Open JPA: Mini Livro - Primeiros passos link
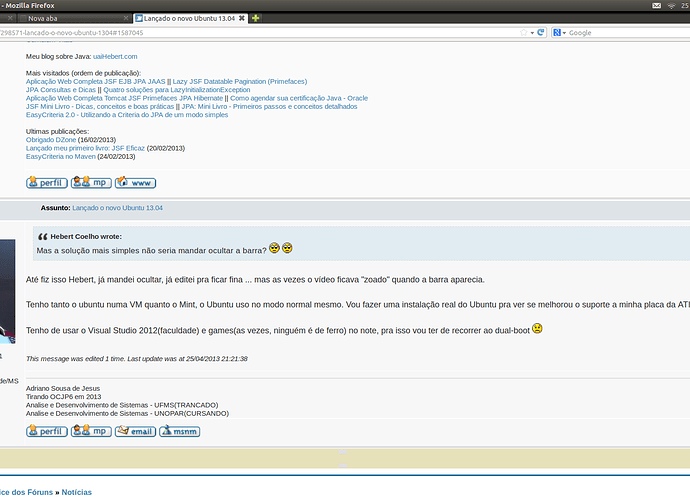 click(269, 107)
